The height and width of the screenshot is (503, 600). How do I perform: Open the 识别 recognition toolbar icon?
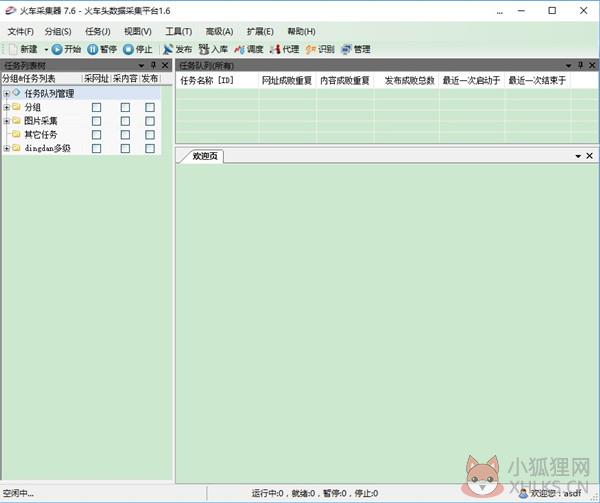(x=311, y=49)
